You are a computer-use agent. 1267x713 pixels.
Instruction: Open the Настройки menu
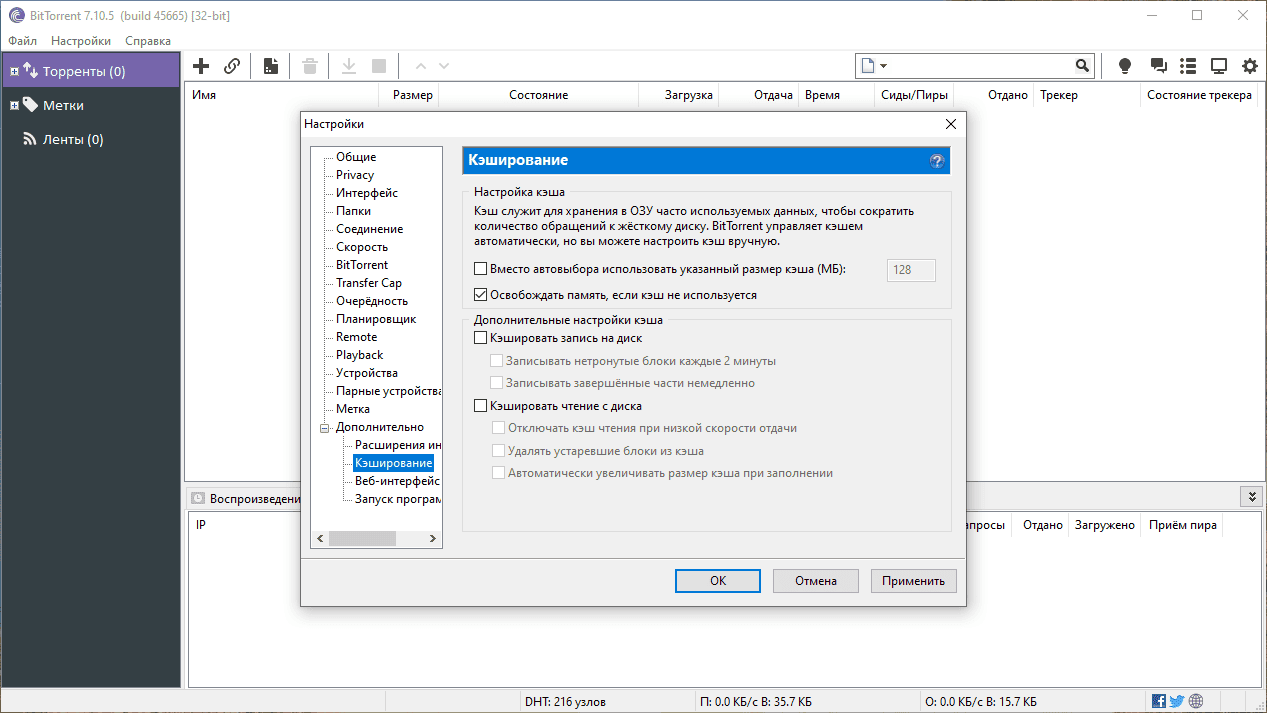tap(81, 41)
